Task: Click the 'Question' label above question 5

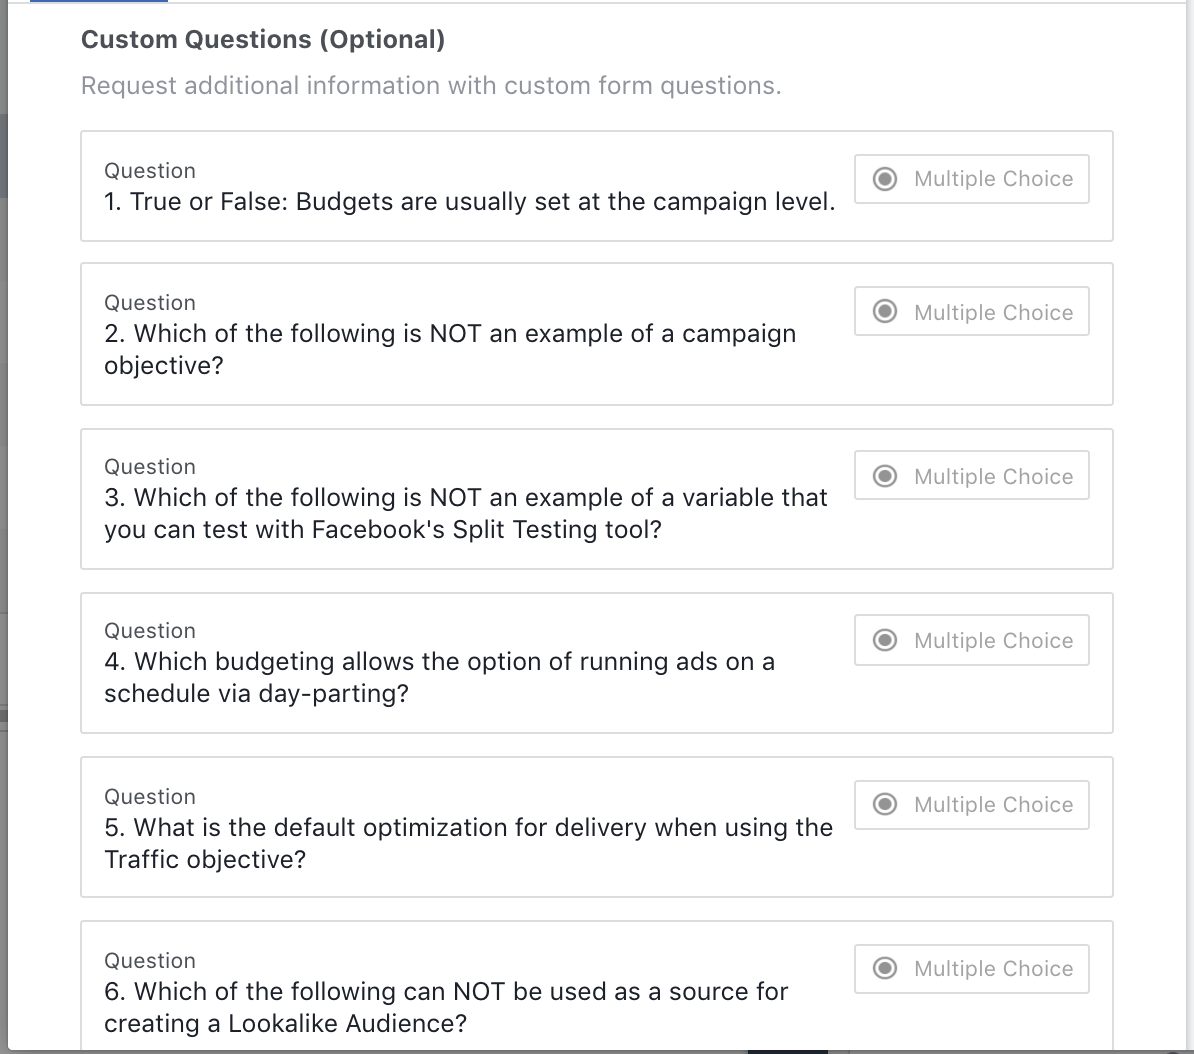Action: (150, 797)
